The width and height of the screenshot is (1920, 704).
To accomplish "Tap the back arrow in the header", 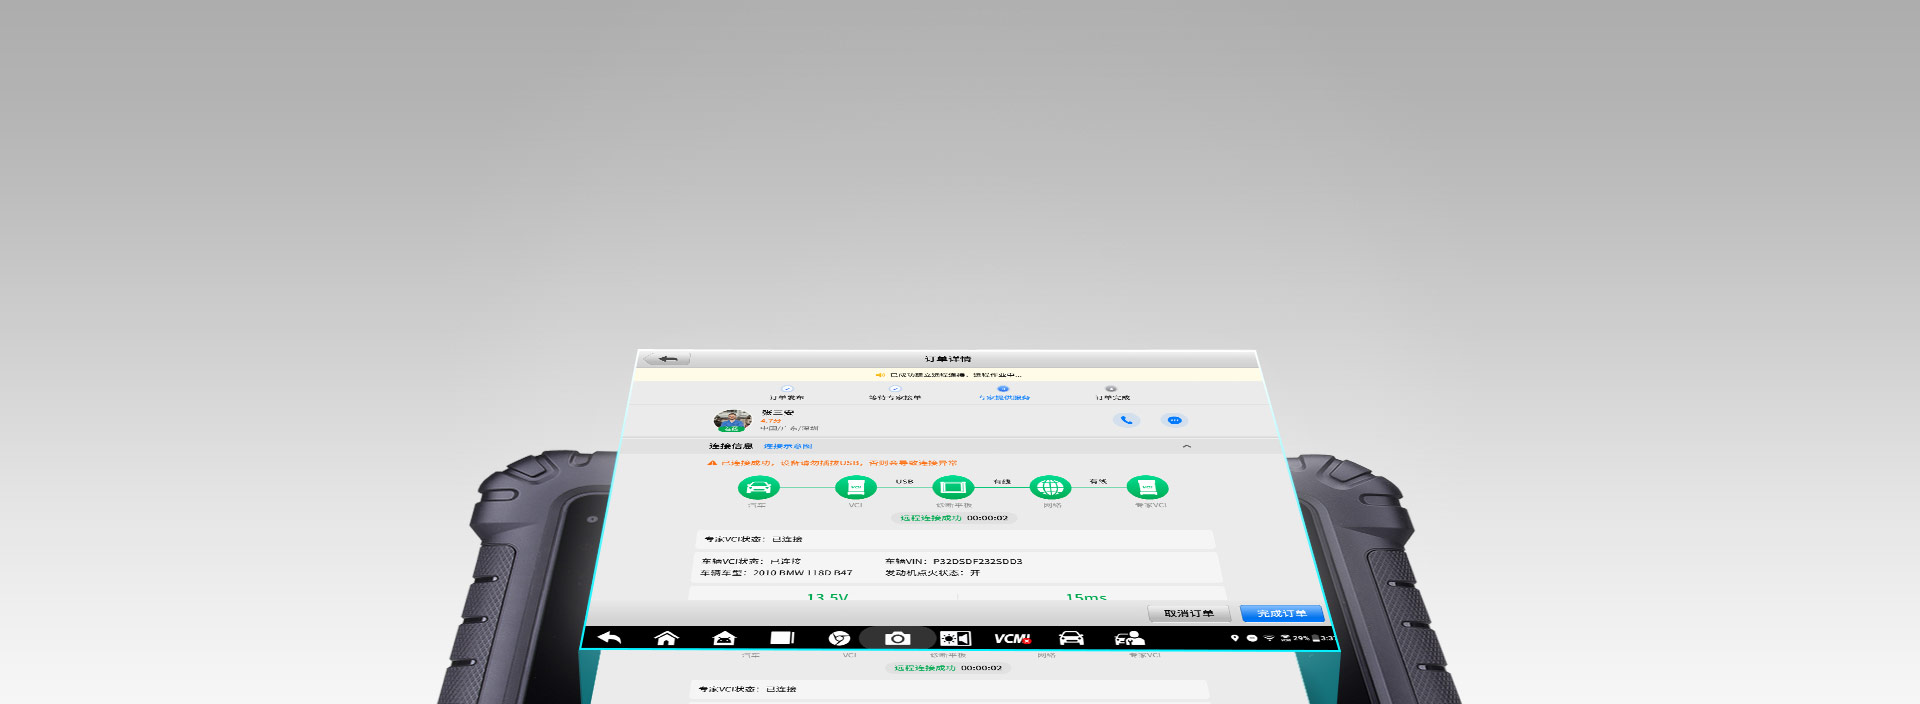I will tap(667, 359).
